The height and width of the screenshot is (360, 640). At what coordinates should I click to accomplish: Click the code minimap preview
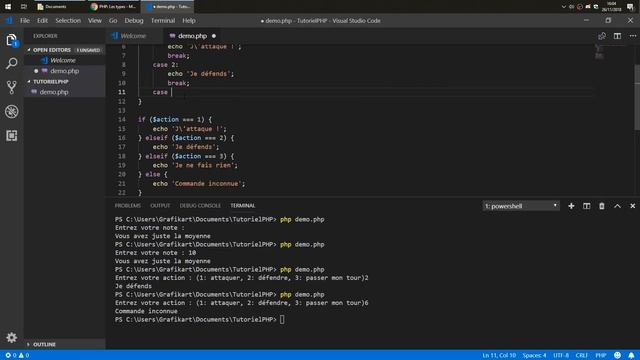pos(599,52)
